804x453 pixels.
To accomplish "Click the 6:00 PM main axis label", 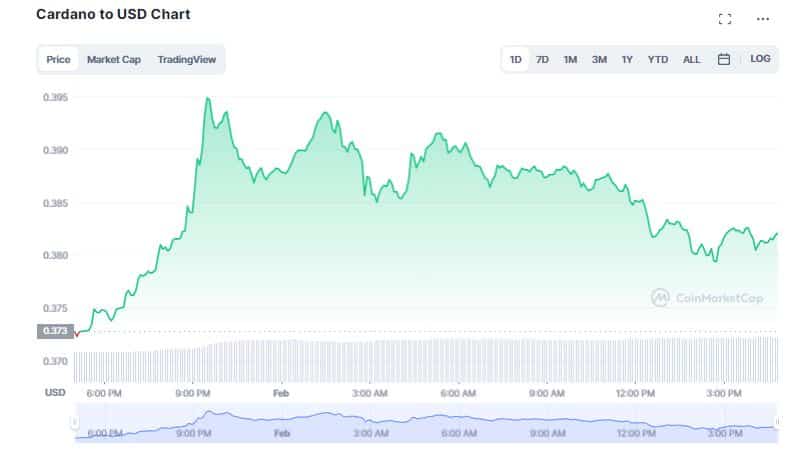I will [104, 393].
